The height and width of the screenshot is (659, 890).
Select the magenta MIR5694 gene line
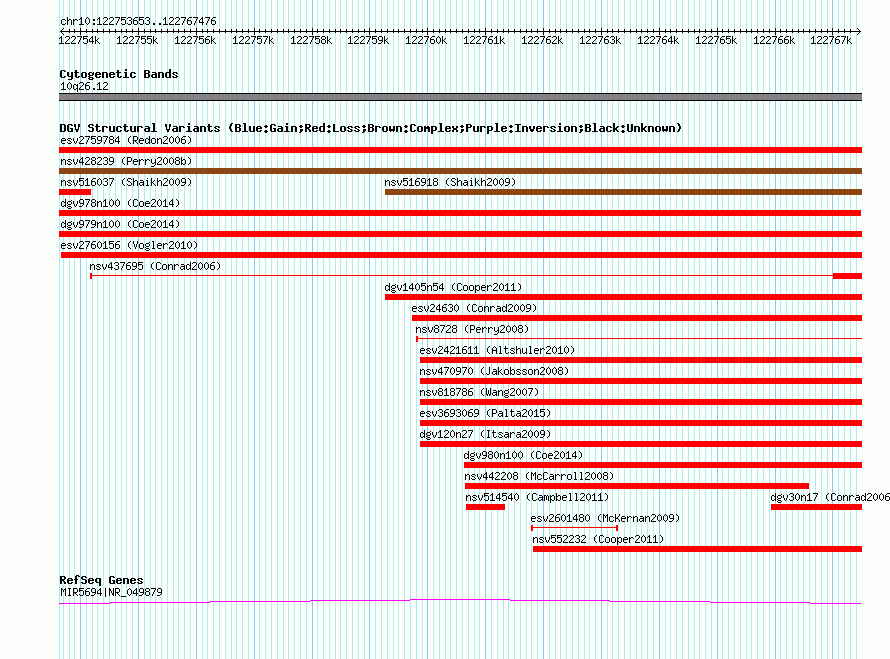(x=460, y=601)
